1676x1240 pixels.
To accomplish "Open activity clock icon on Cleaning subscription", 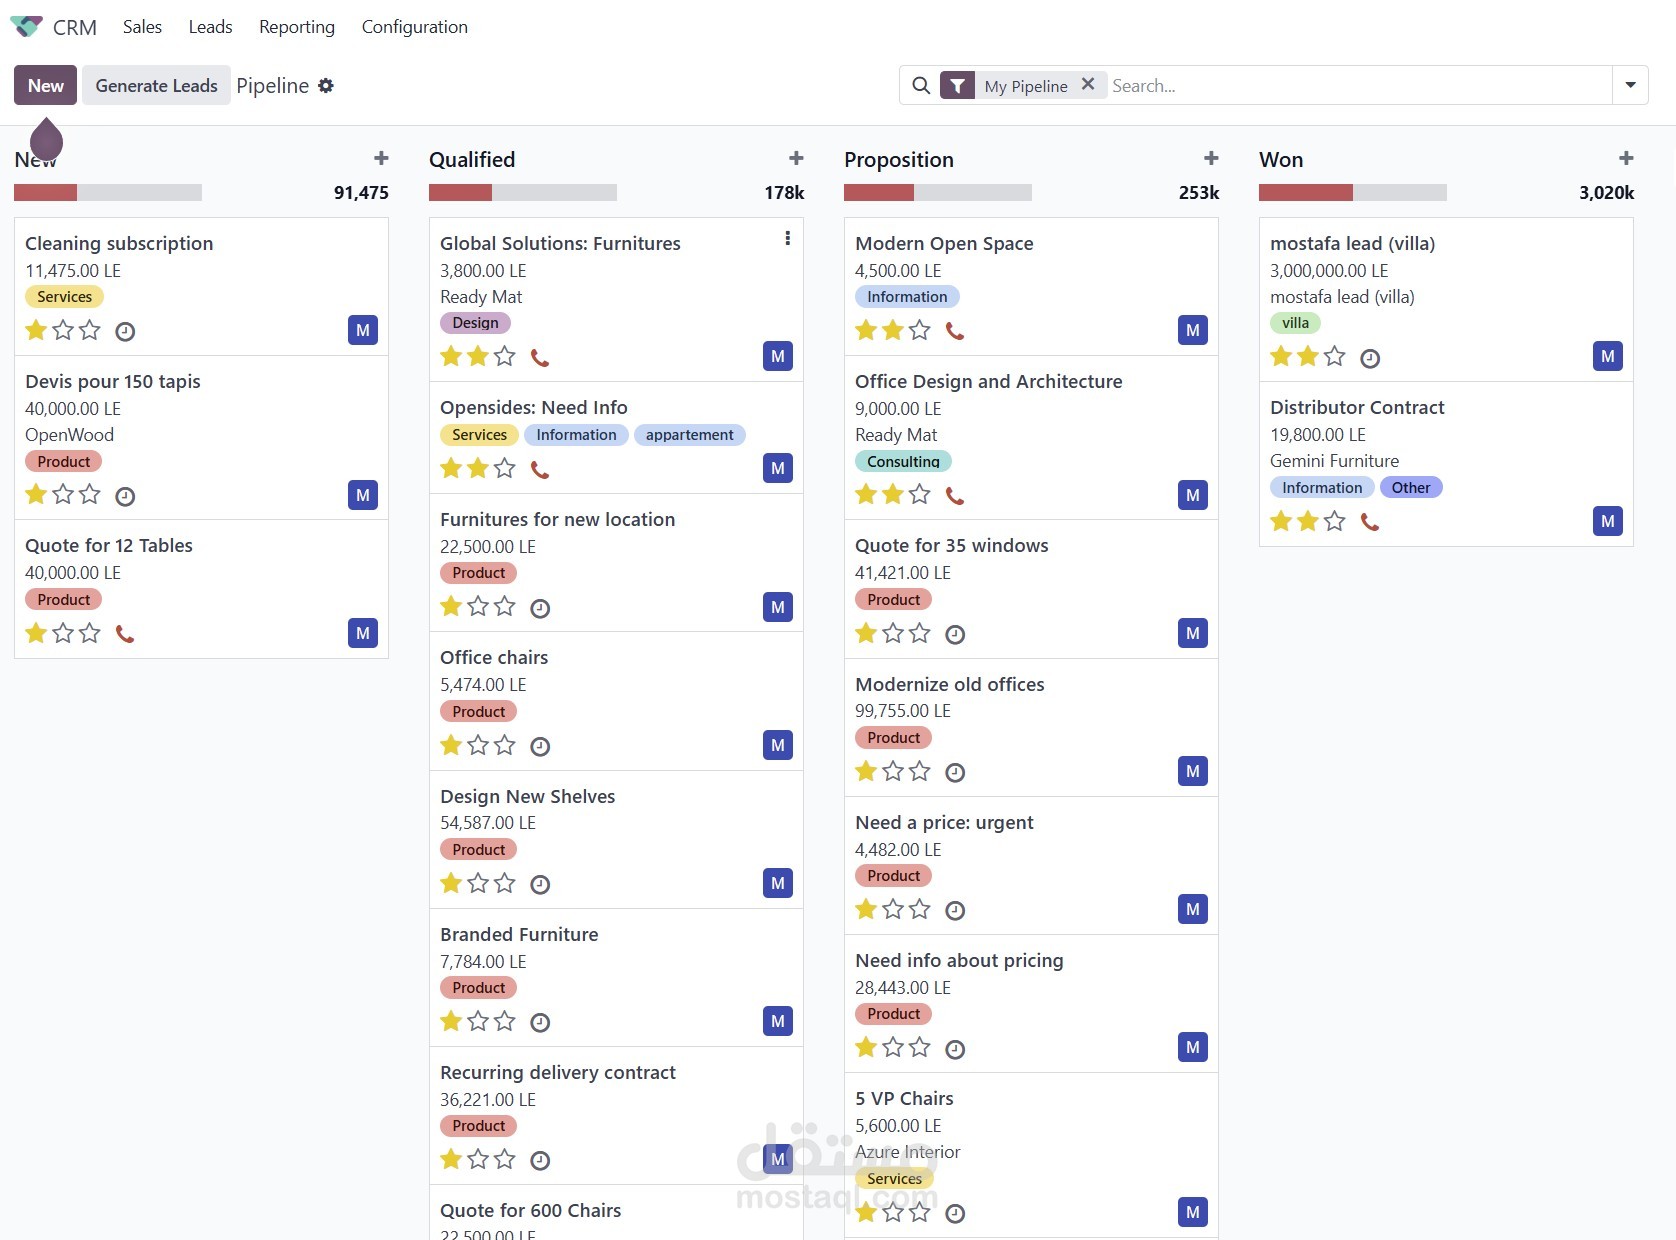I will [125, 331].
